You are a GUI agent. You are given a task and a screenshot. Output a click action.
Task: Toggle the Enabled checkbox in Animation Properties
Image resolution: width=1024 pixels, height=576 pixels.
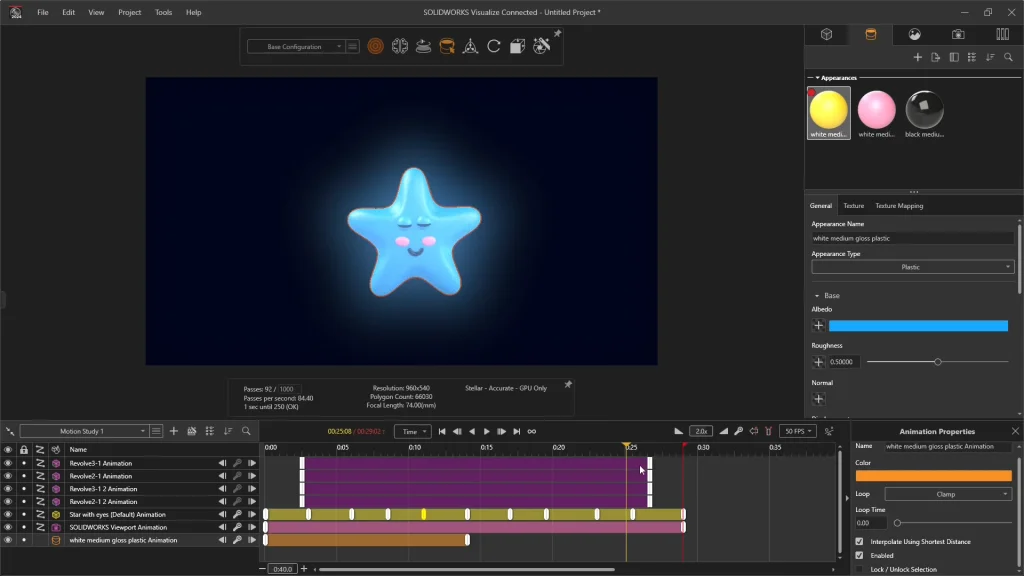[859, 555]
